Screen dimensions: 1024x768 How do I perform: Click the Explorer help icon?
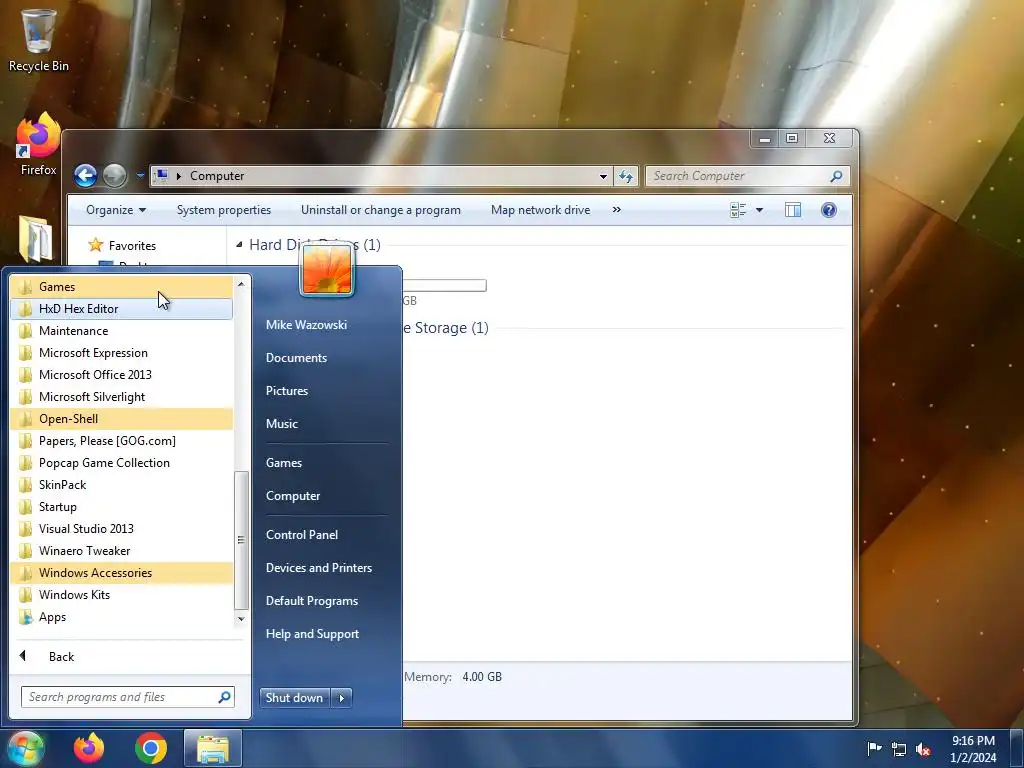[x=829, y=210]
